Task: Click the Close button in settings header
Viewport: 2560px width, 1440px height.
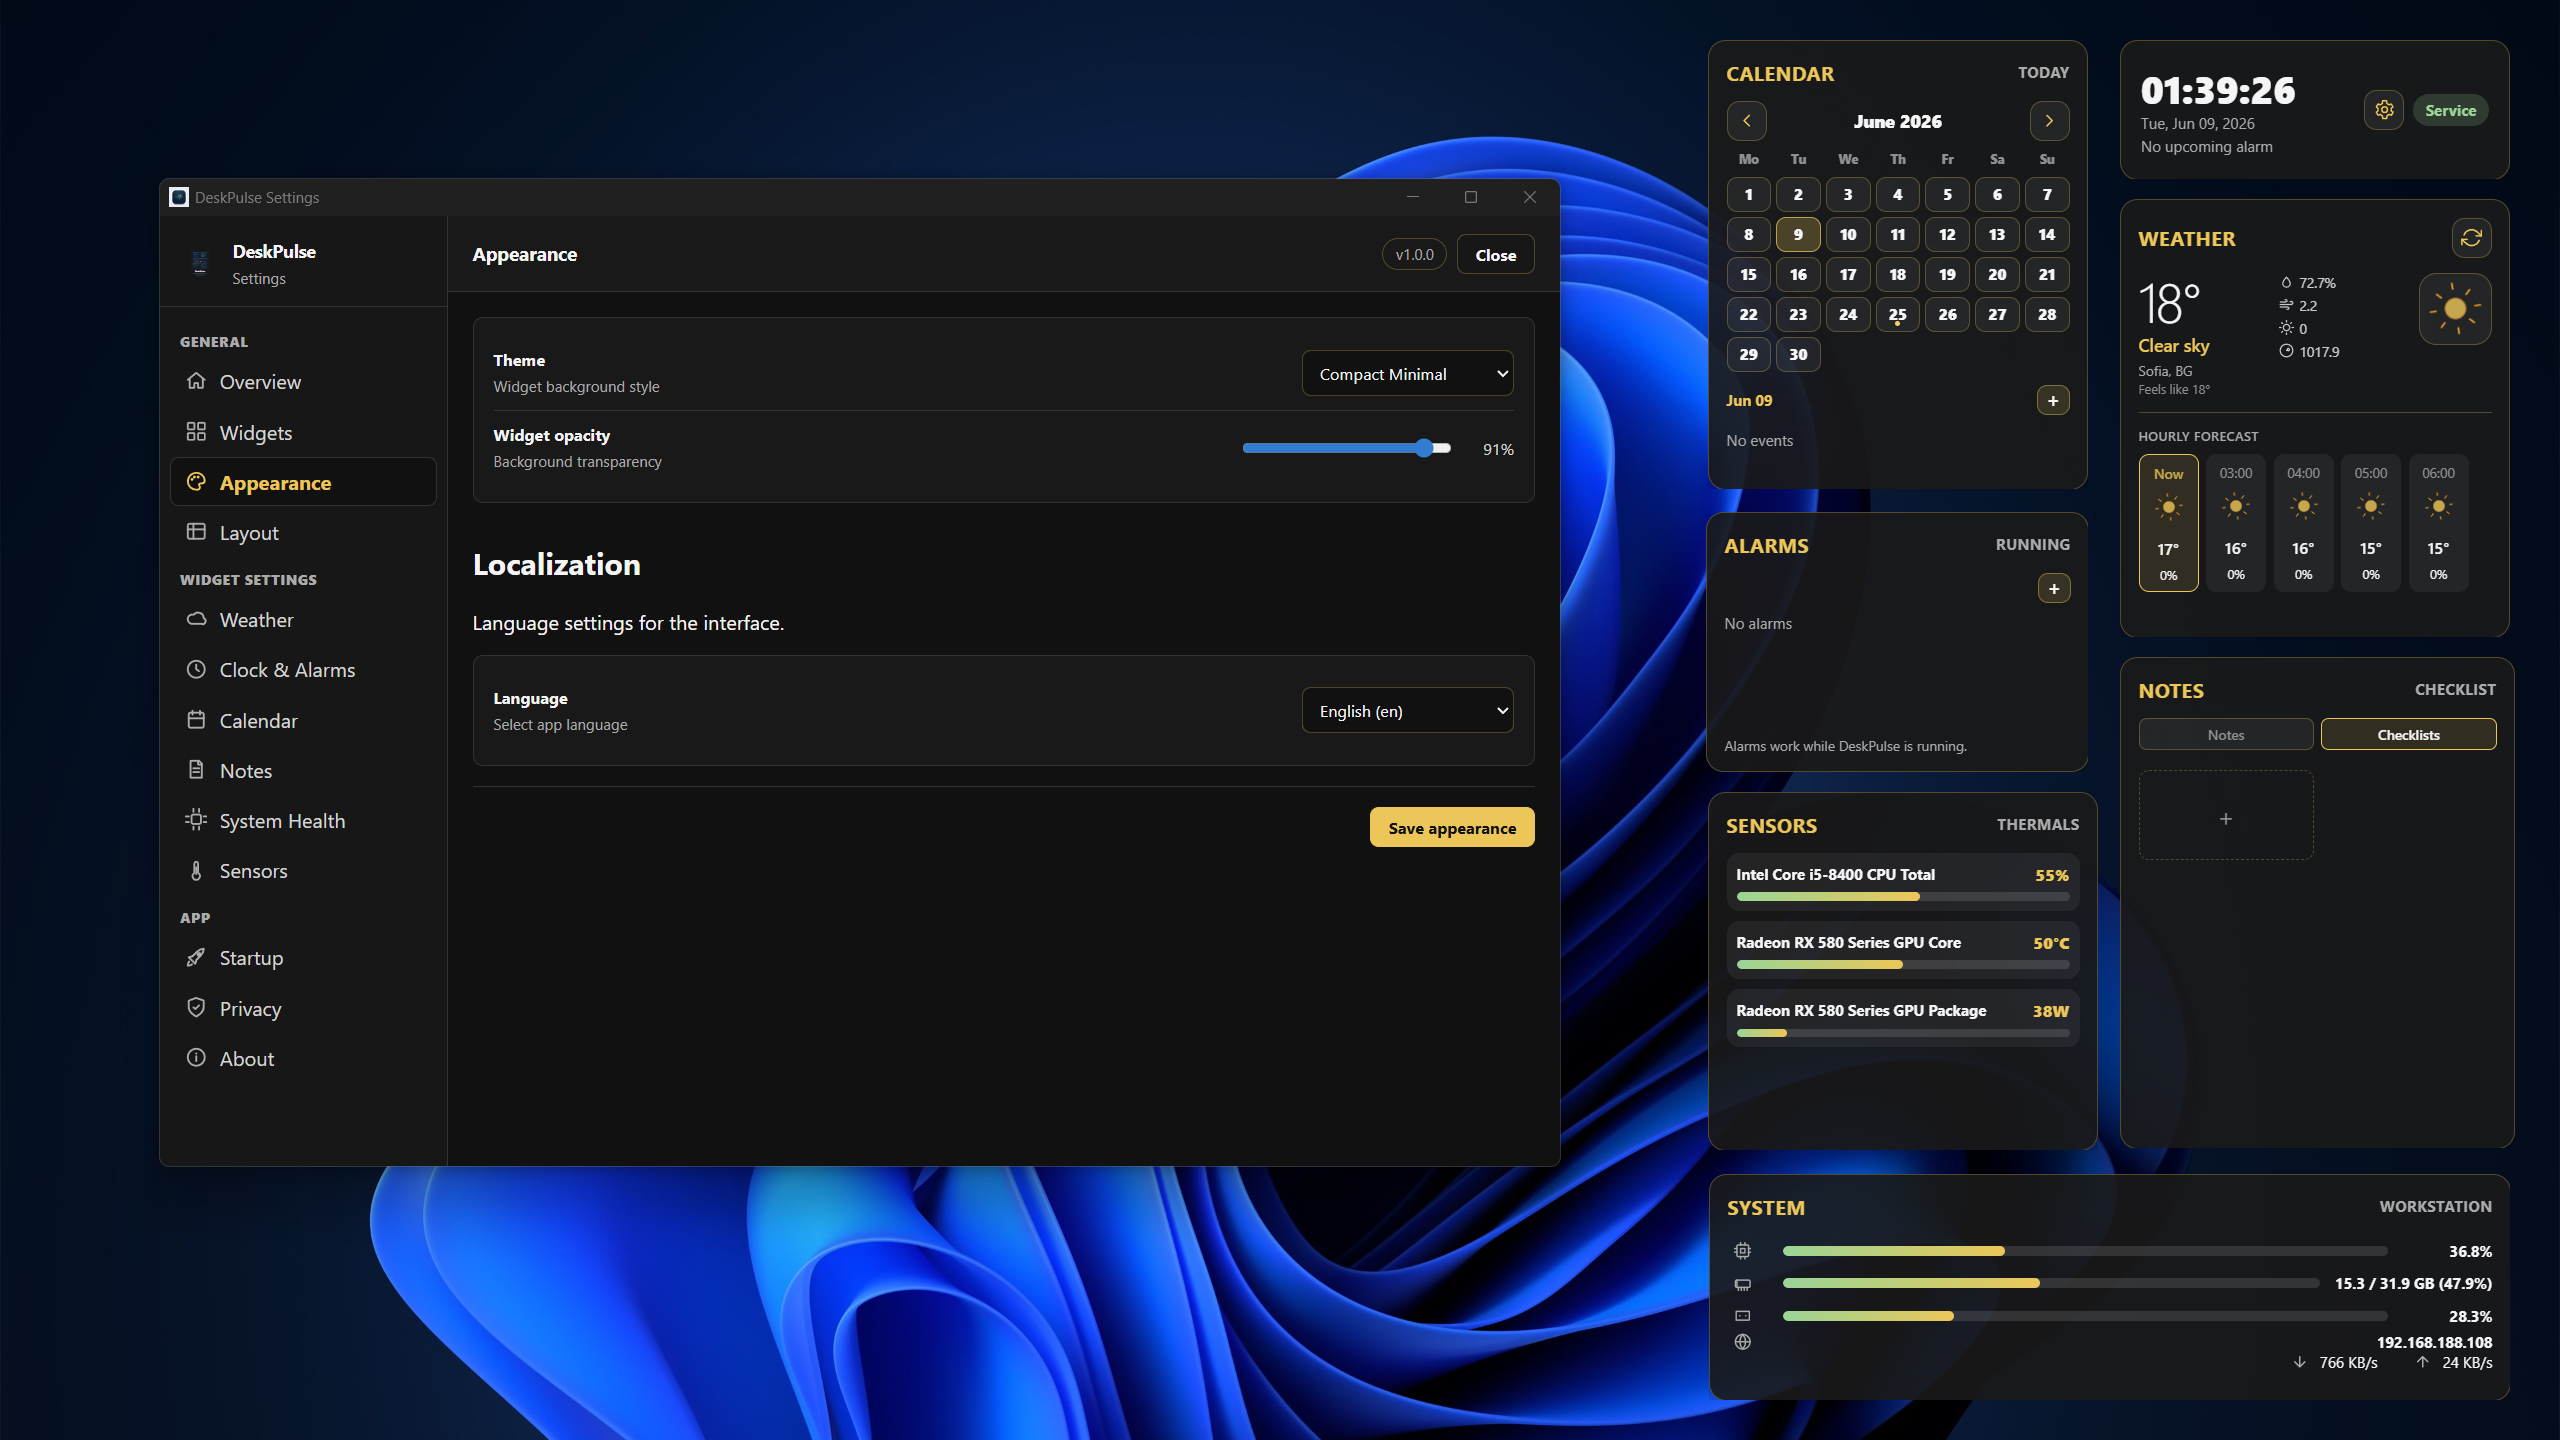Action: [x=1495, y=255]
